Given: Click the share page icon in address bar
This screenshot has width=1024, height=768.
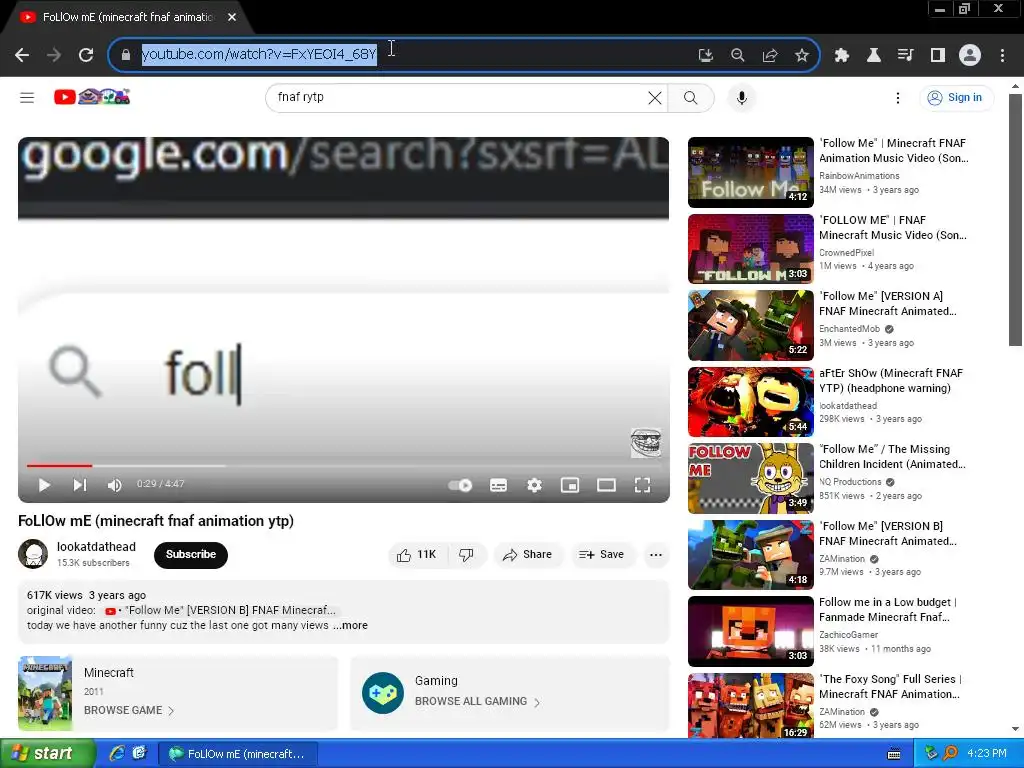Looking at the screenshot, I should 770,55.
